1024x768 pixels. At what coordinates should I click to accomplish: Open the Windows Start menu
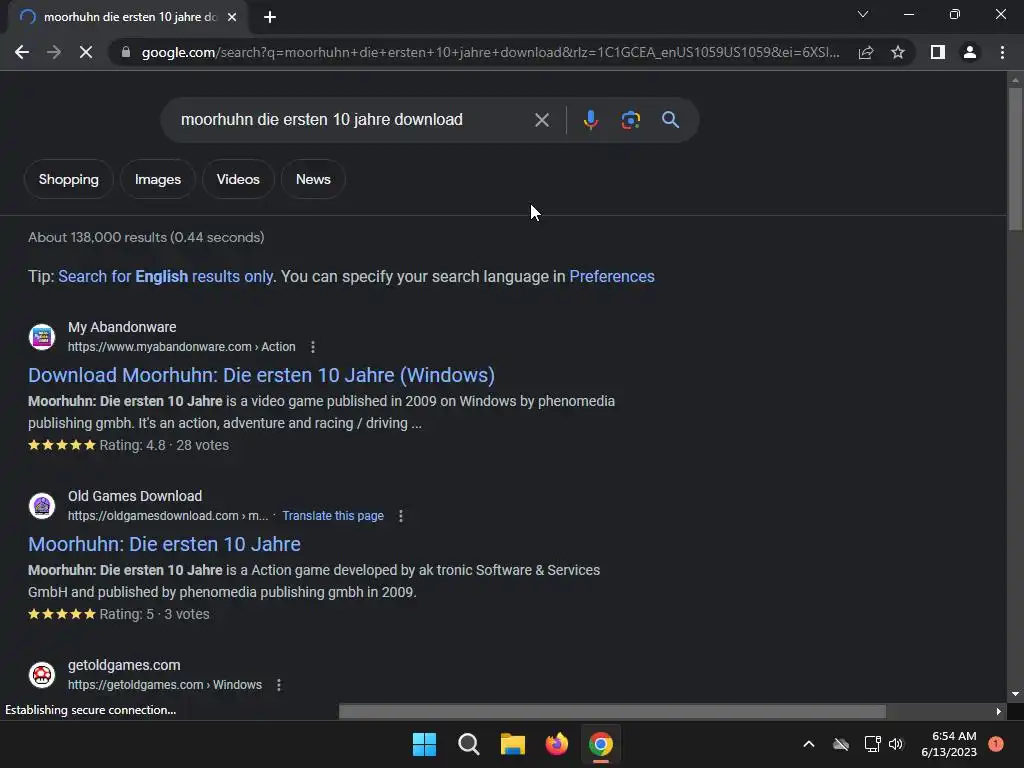(424, 744)
